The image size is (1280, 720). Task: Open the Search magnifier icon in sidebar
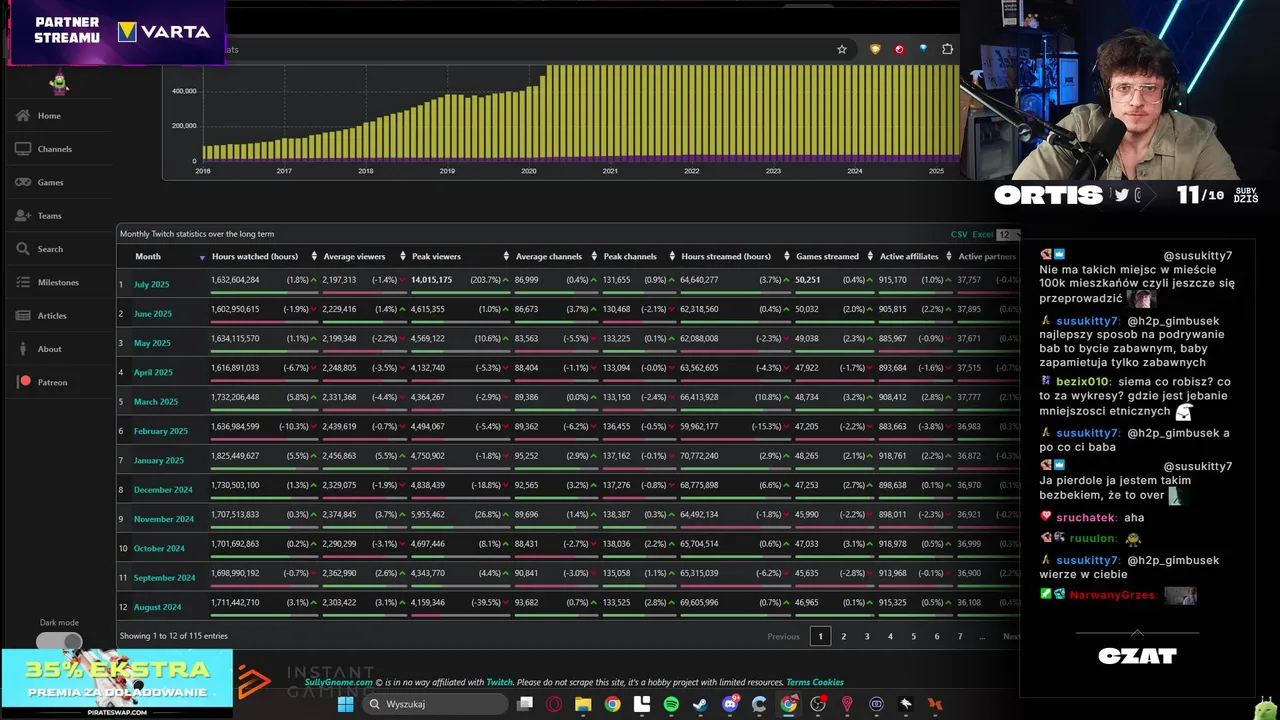pos(22,248)
